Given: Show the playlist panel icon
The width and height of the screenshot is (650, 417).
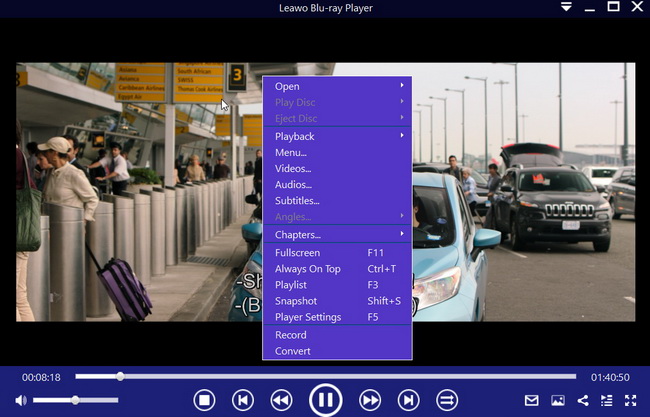Looking at the screenshot, I should 606,400.
